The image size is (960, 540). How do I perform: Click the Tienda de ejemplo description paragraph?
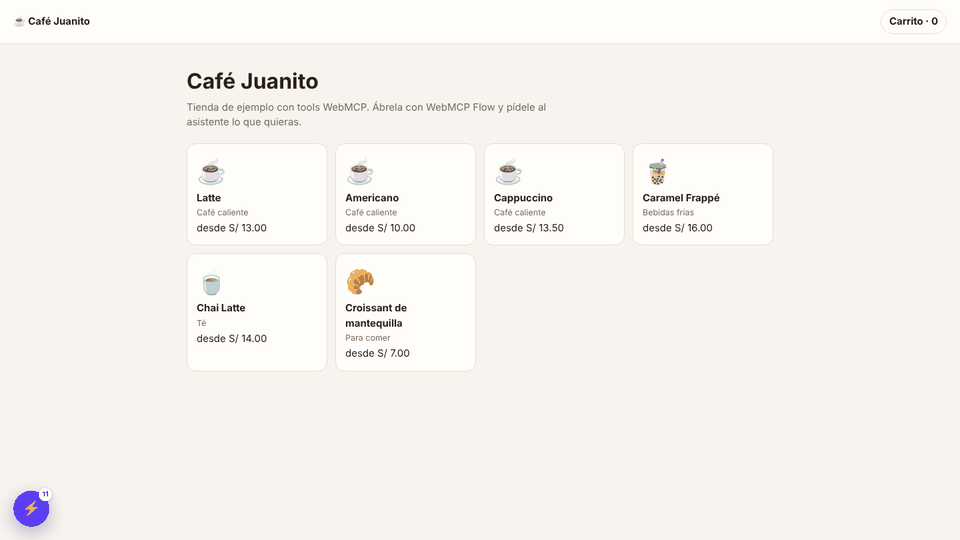click(366, 114)
